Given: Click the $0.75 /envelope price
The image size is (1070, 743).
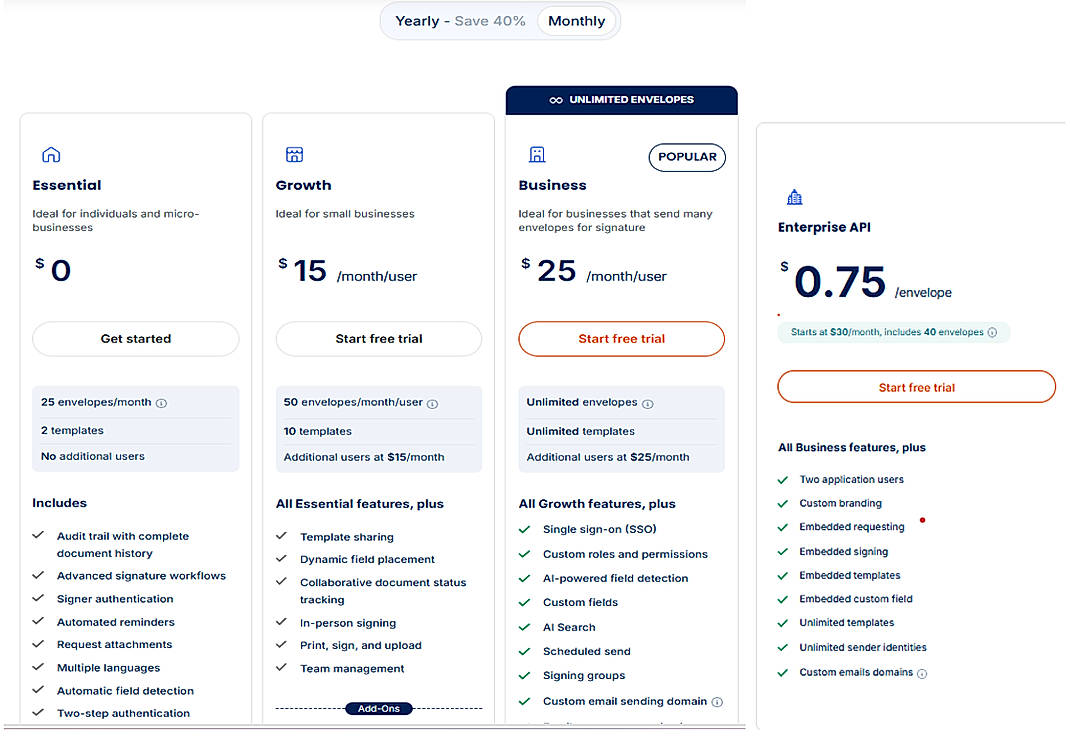Looking at the screenshot, I should click(x=866, y=282).
